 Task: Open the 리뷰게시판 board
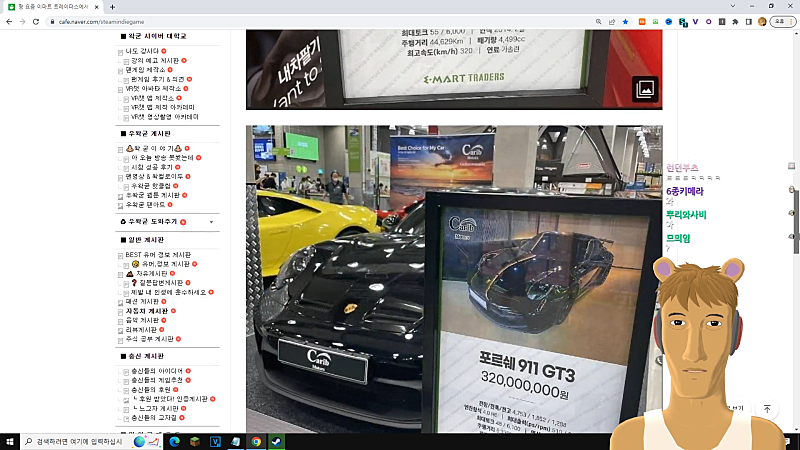tap(141, 330)
